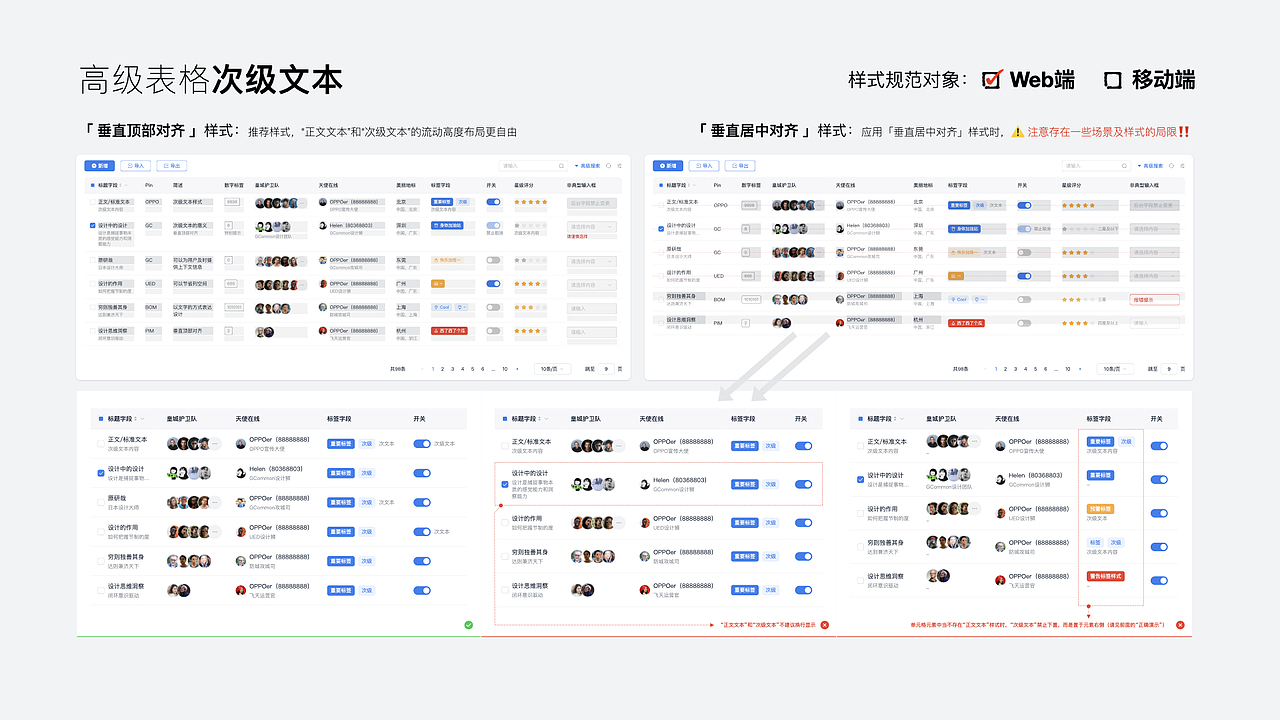Click Cool tag in 垂直顶部对齐 table
This screenshot has height=720, width=1280.
point(442,307)
